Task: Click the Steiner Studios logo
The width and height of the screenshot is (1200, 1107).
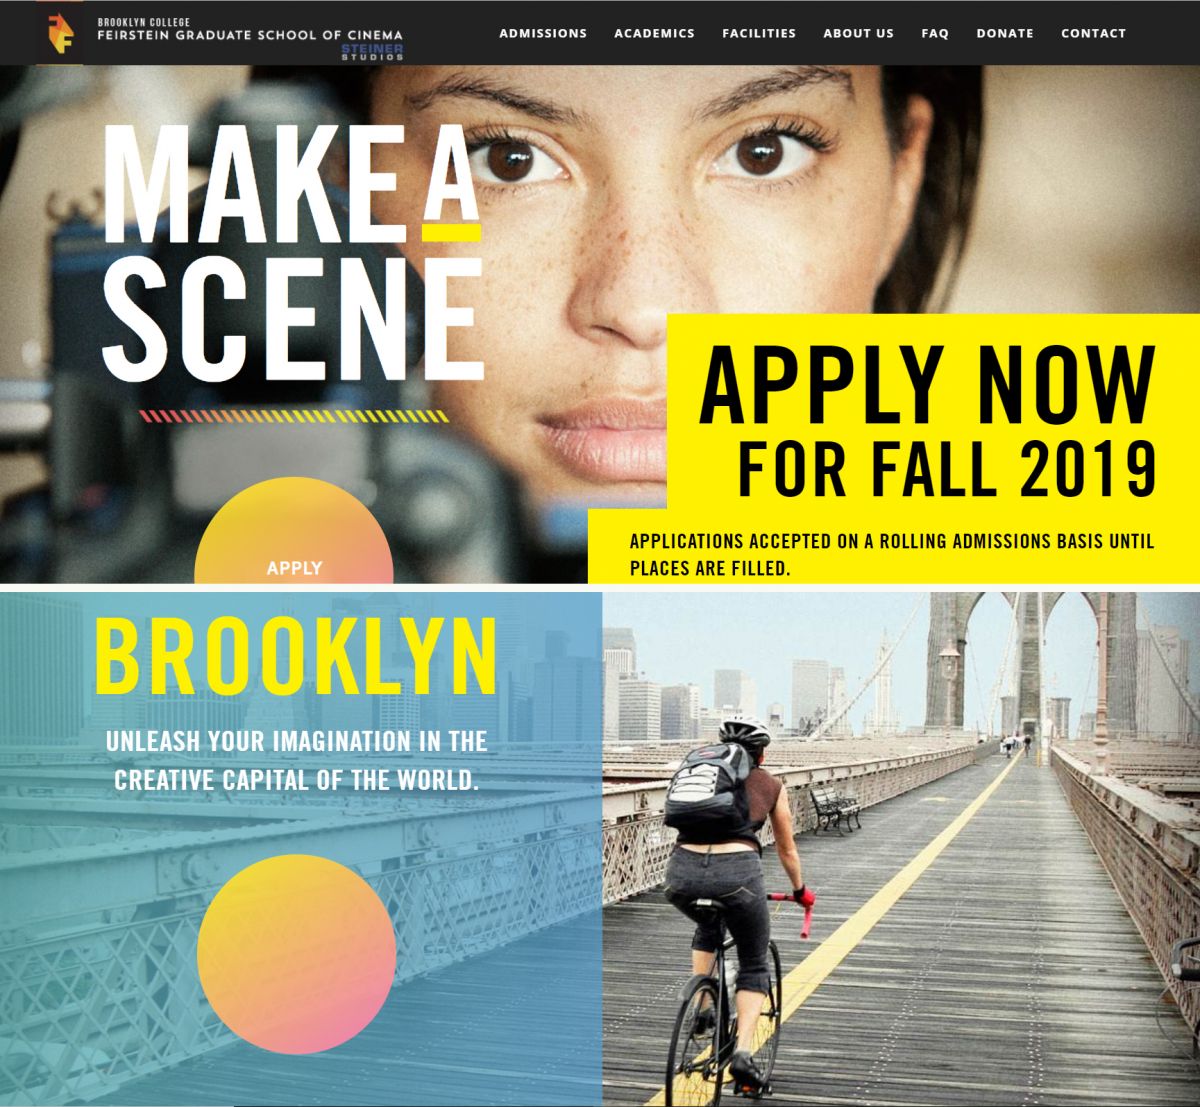Action: [x=372, y=52]
